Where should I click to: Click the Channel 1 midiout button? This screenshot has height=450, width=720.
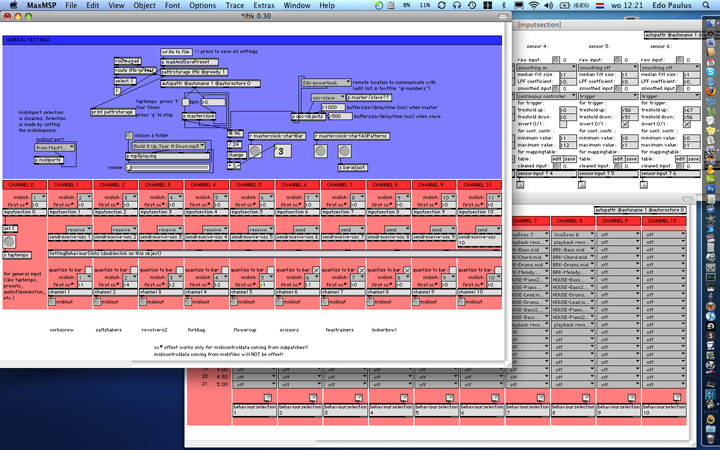point(51,302)
